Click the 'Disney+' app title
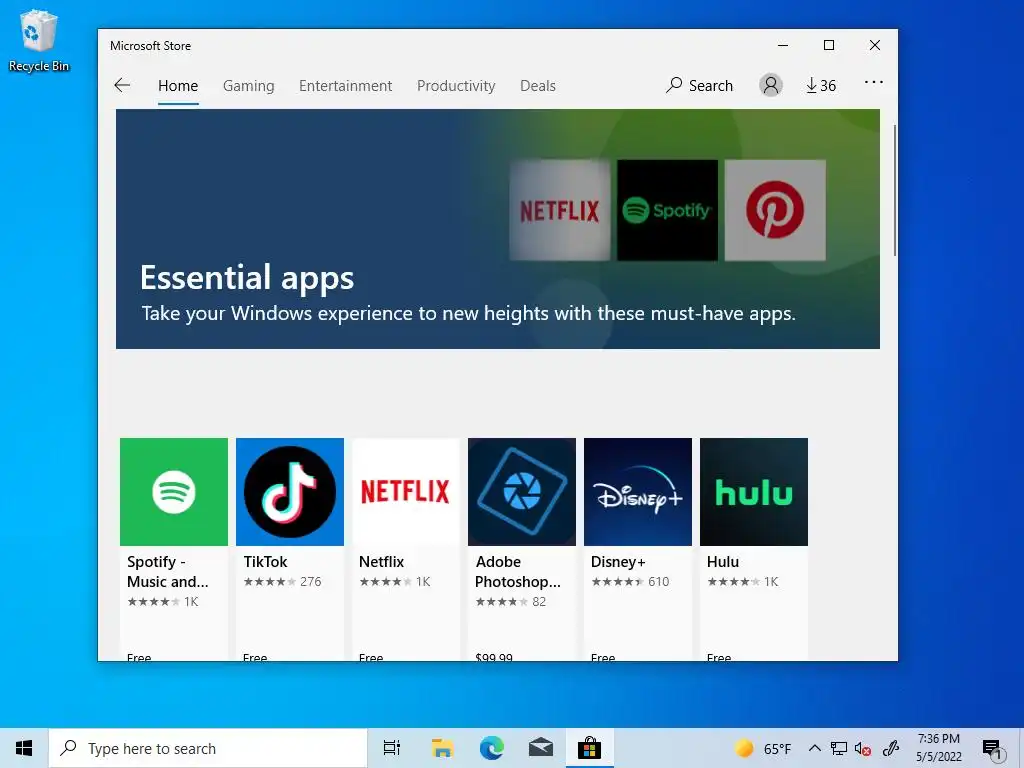1024x768 pixels. point(618,562)
